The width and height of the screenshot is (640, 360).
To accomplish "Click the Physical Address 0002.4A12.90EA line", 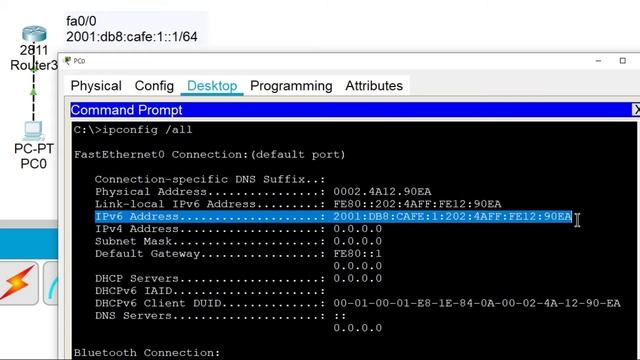I will click(x=263, y=191).
